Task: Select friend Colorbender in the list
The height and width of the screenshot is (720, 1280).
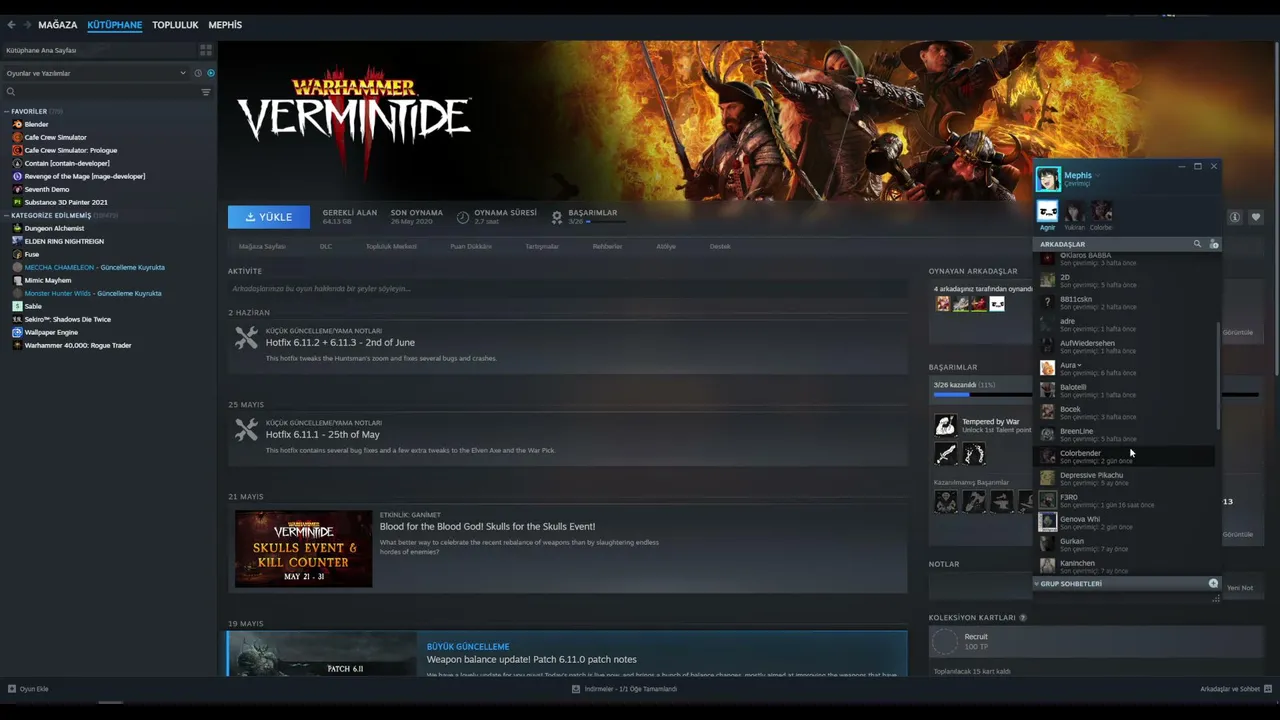Action: tap(1124, 457)
